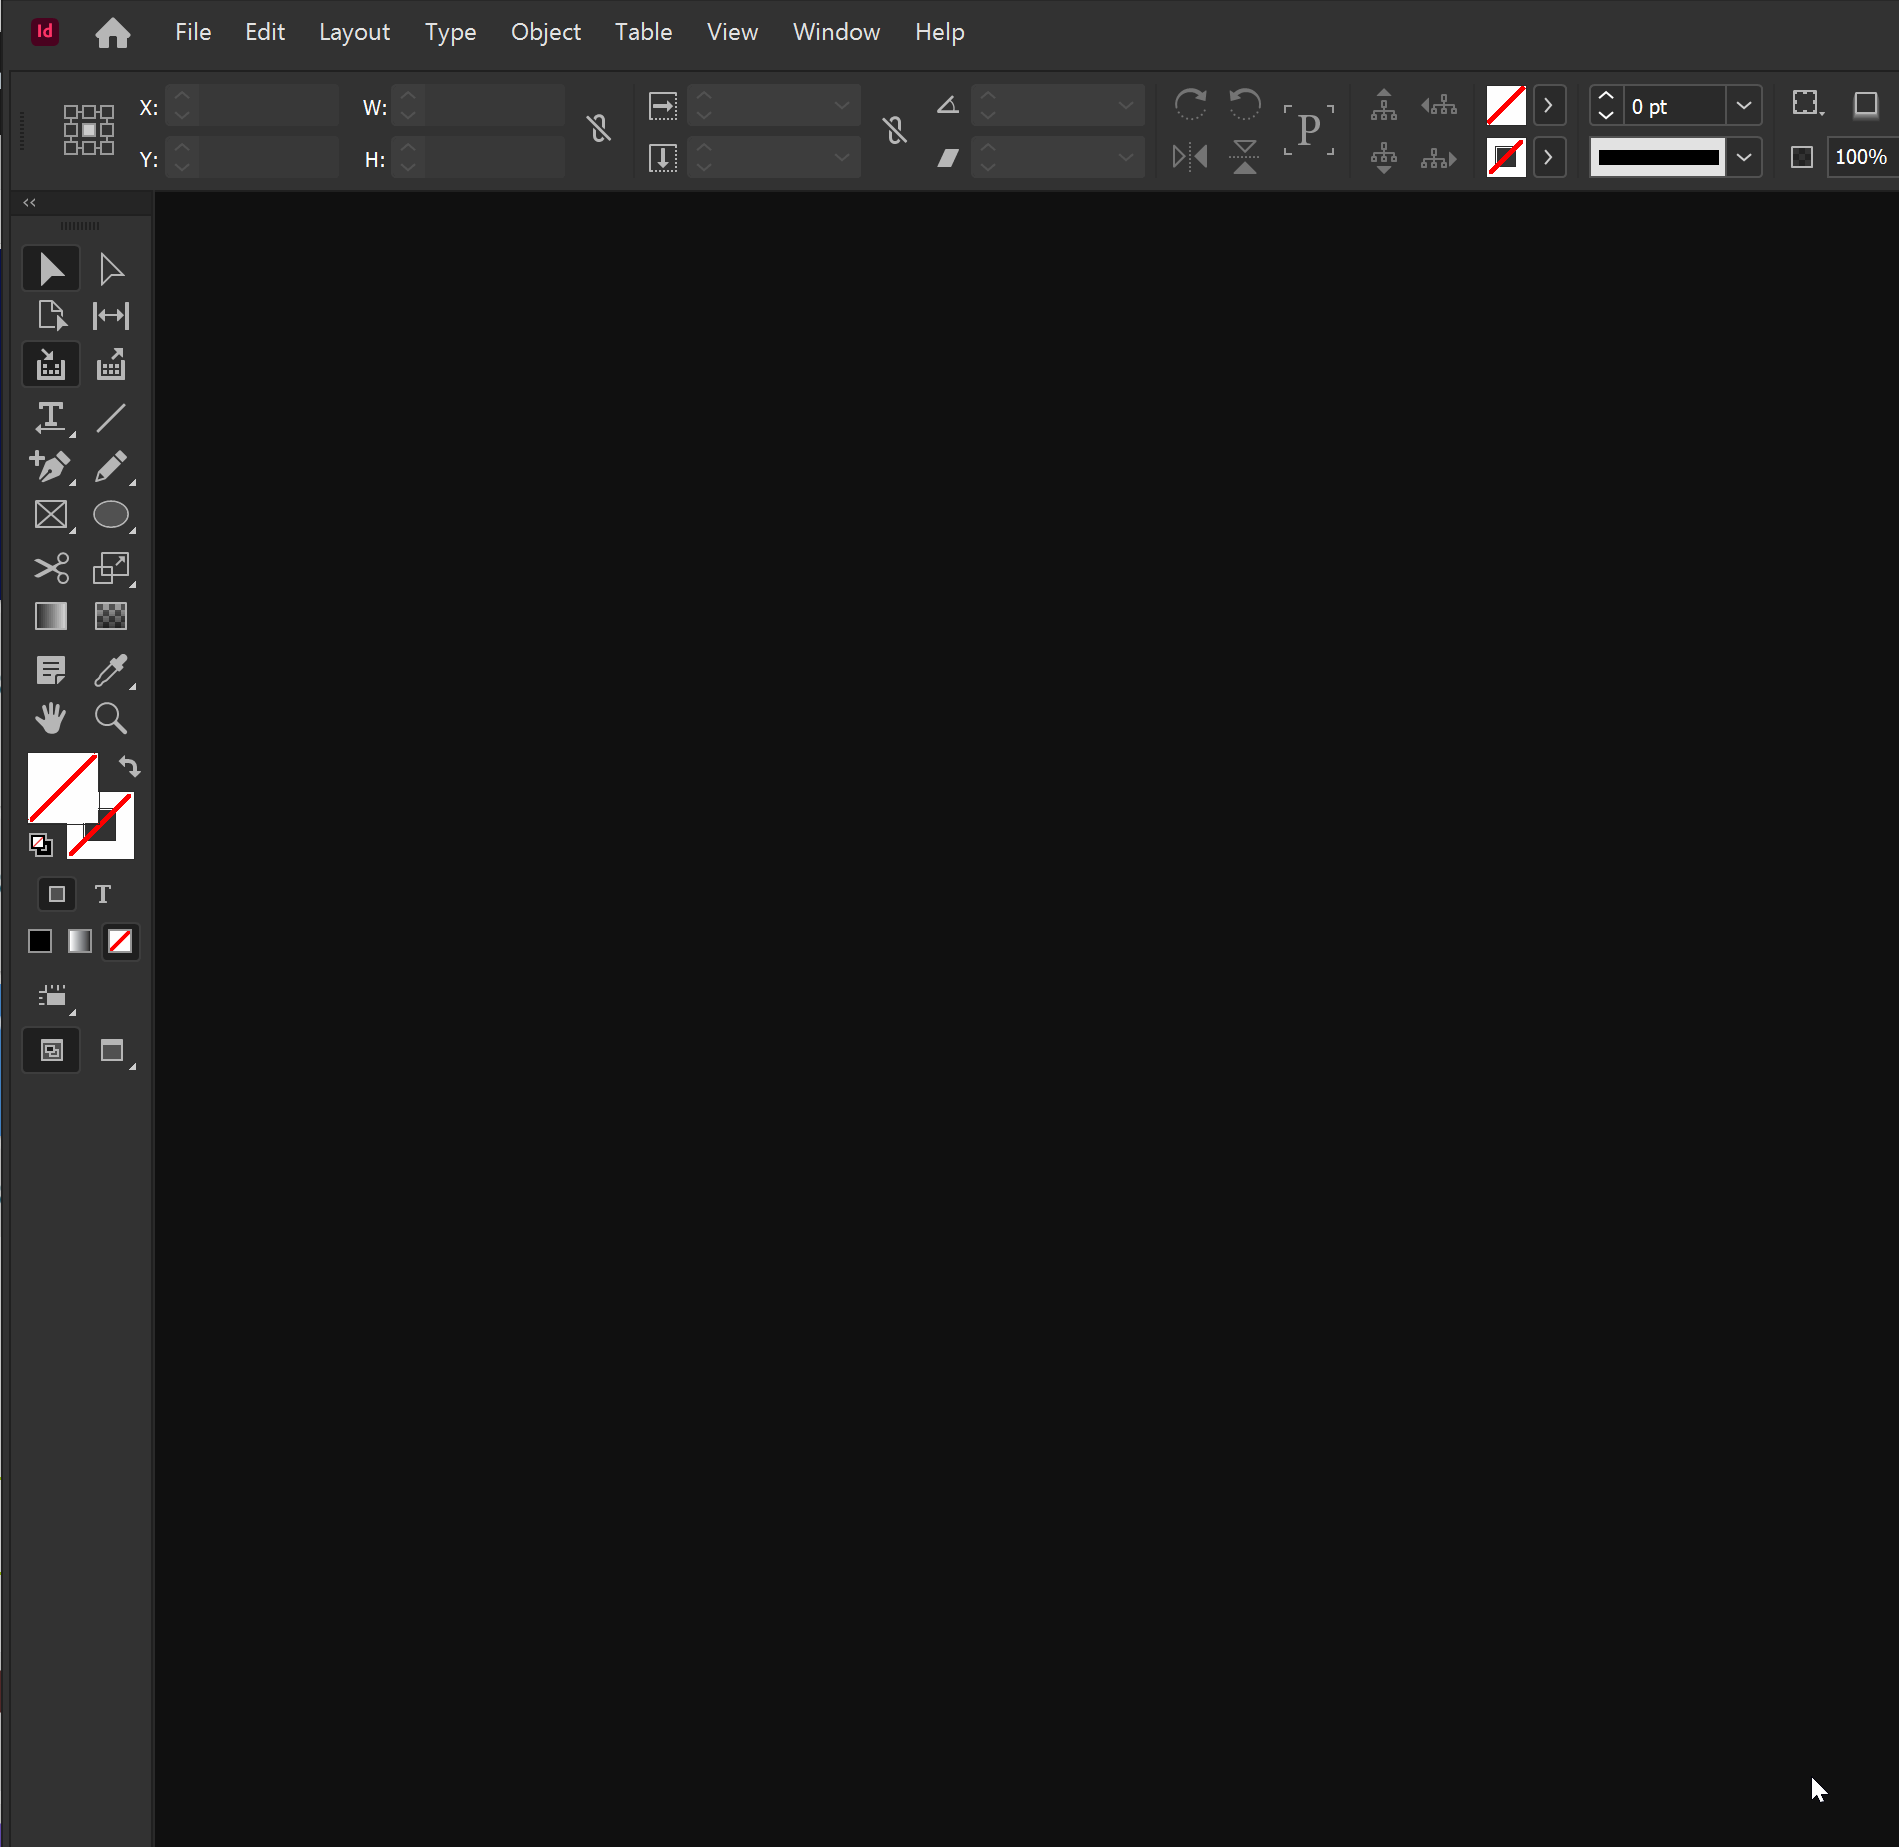Swap fill and stroke colors

coord(129,767)
